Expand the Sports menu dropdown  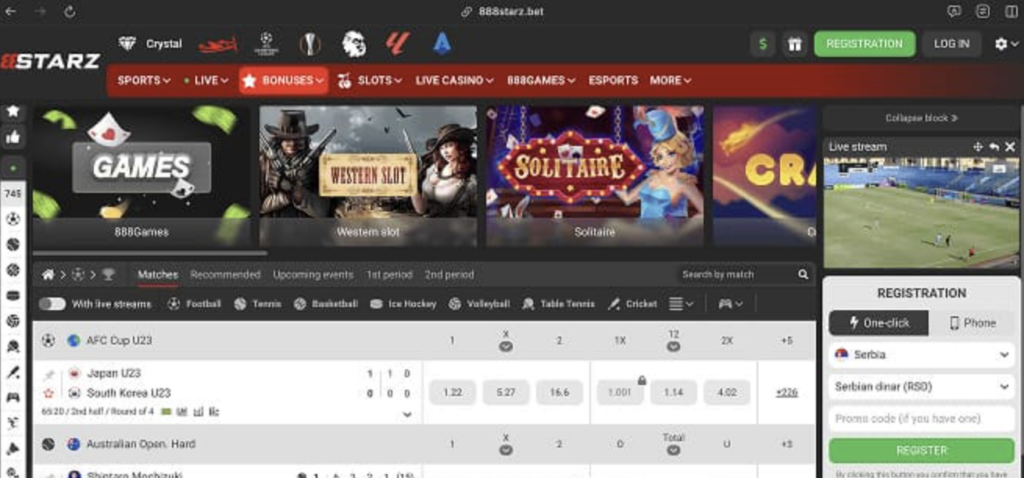pos(143,80)
